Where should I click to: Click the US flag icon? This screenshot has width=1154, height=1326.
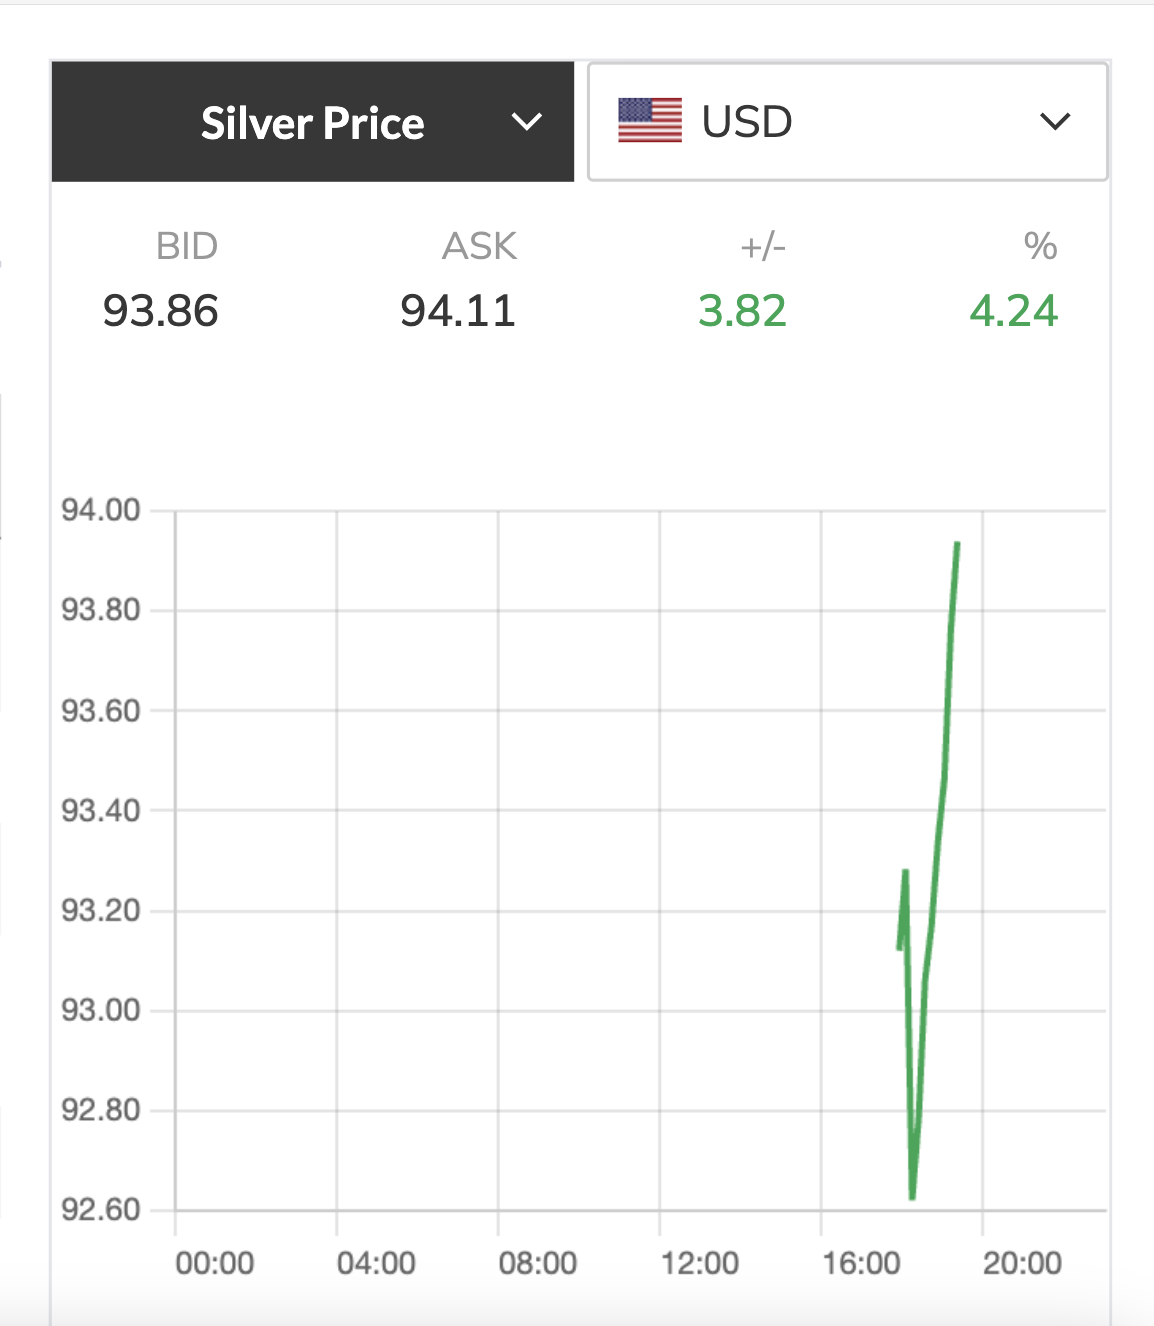[650, 121]
